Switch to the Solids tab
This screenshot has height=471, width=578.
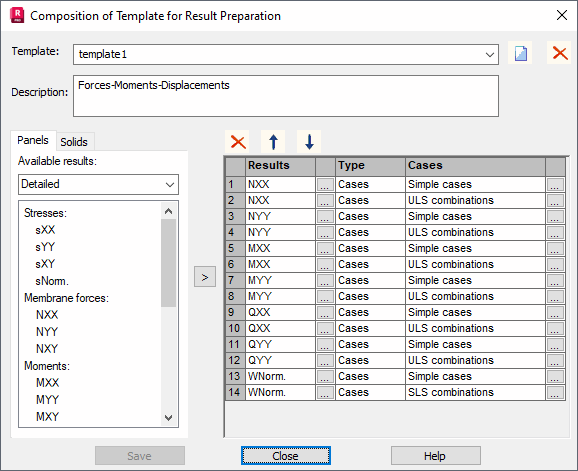pos(74,142)
